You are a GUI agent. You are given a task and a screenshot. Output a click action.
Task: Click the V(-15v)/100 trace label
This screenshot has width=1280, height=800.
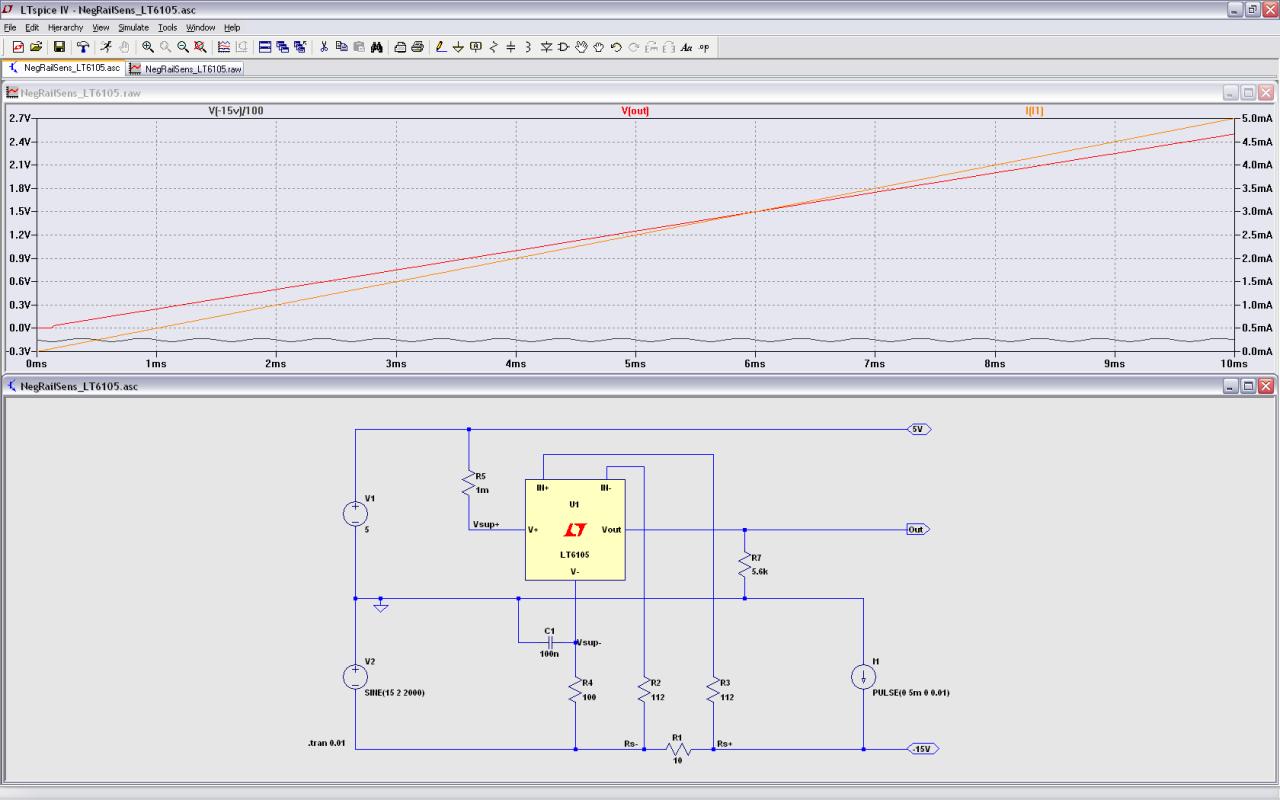[x=236, y=111]
